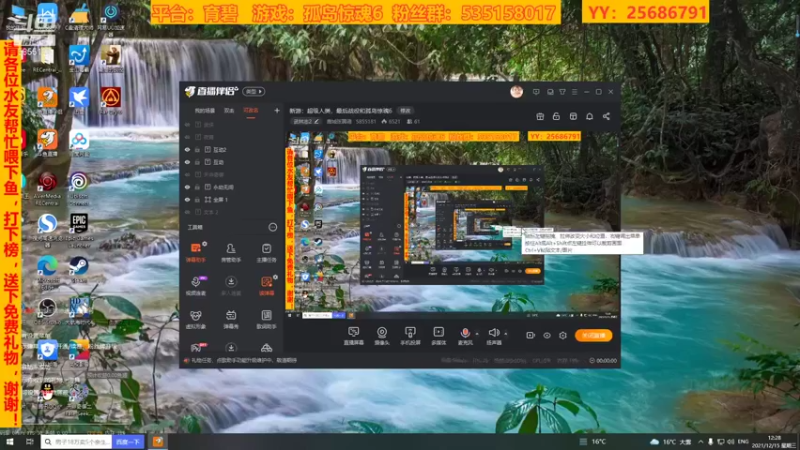Toggle the eye on the first source row
Image resolution: width=800 pixels, height=450 pixels.
[187, 124]
